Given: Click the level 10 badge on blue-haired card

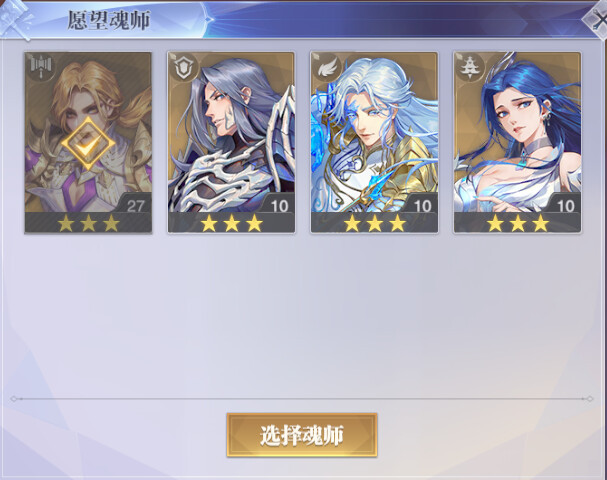Looking at the screenshot, I should point(565,205).
